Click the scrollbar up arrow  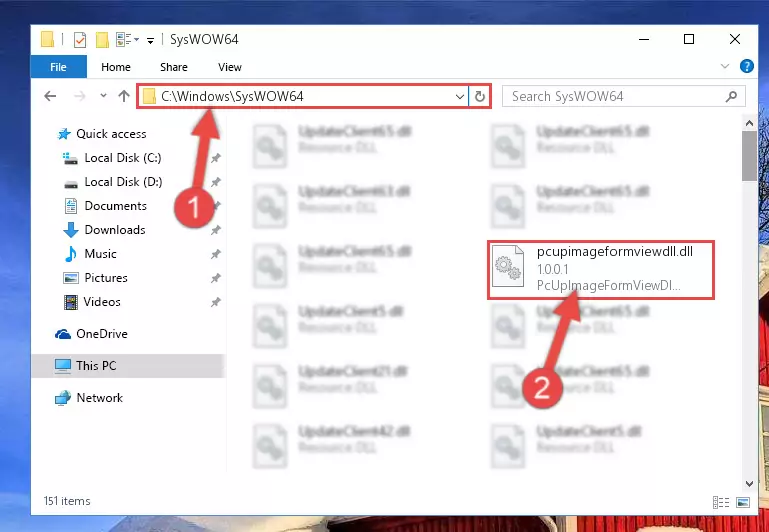[x=749, y=124]
